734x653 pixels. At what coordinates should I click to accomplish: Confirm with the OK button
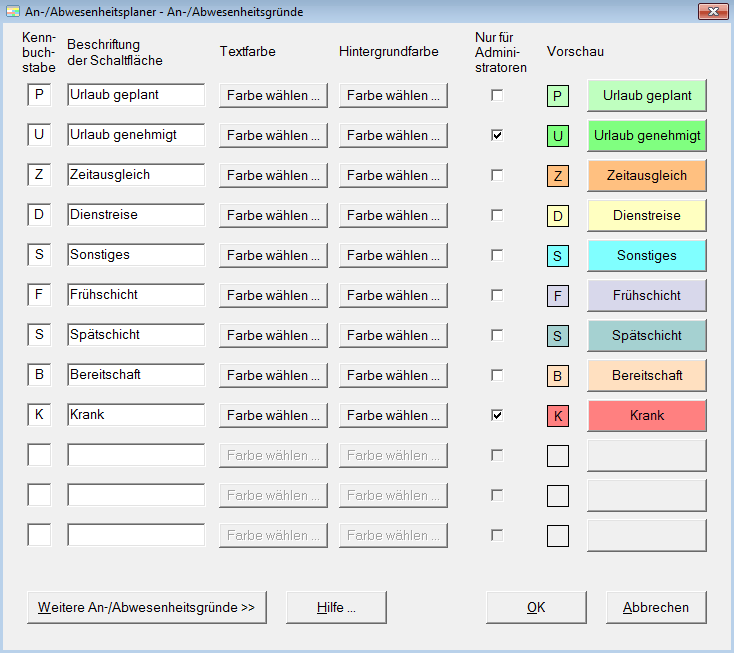coord(536,607)
